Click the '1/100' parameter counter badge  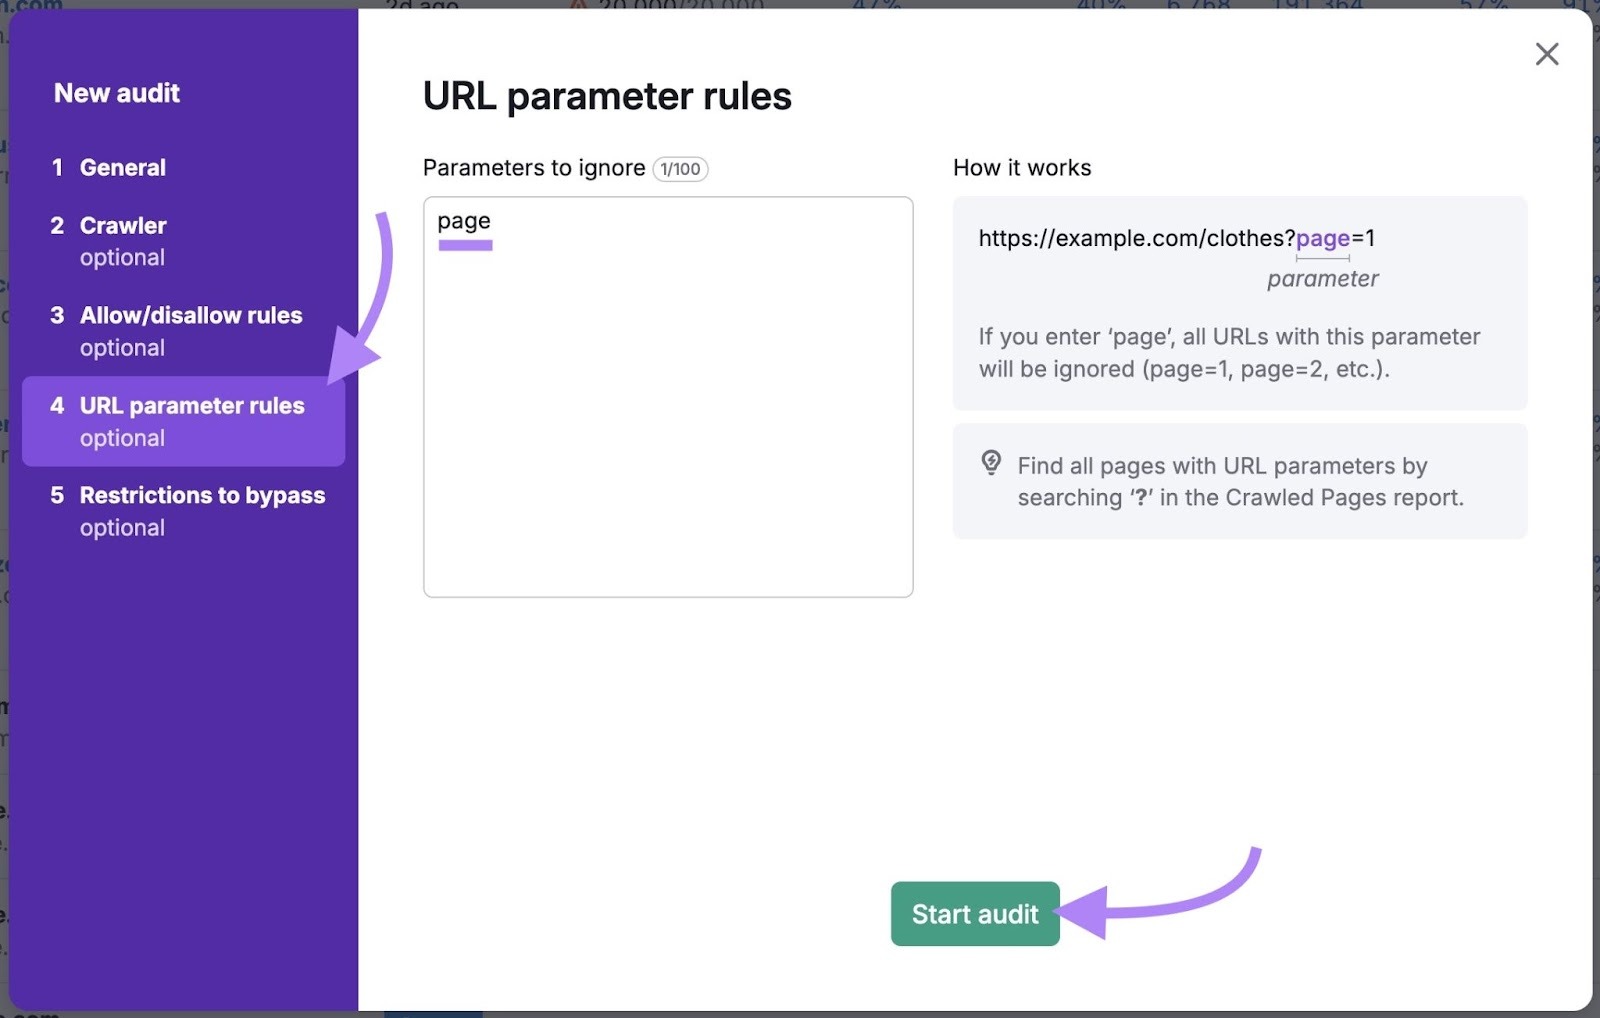click(681, 169)
